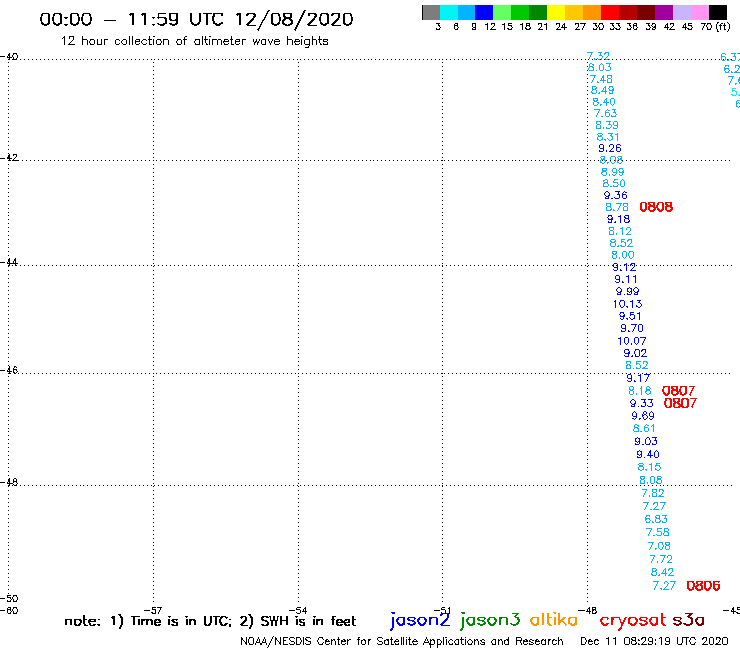Screen dimensions: 740x650
Task: Click the black swatch at the scale end
Action: [718, 12]
